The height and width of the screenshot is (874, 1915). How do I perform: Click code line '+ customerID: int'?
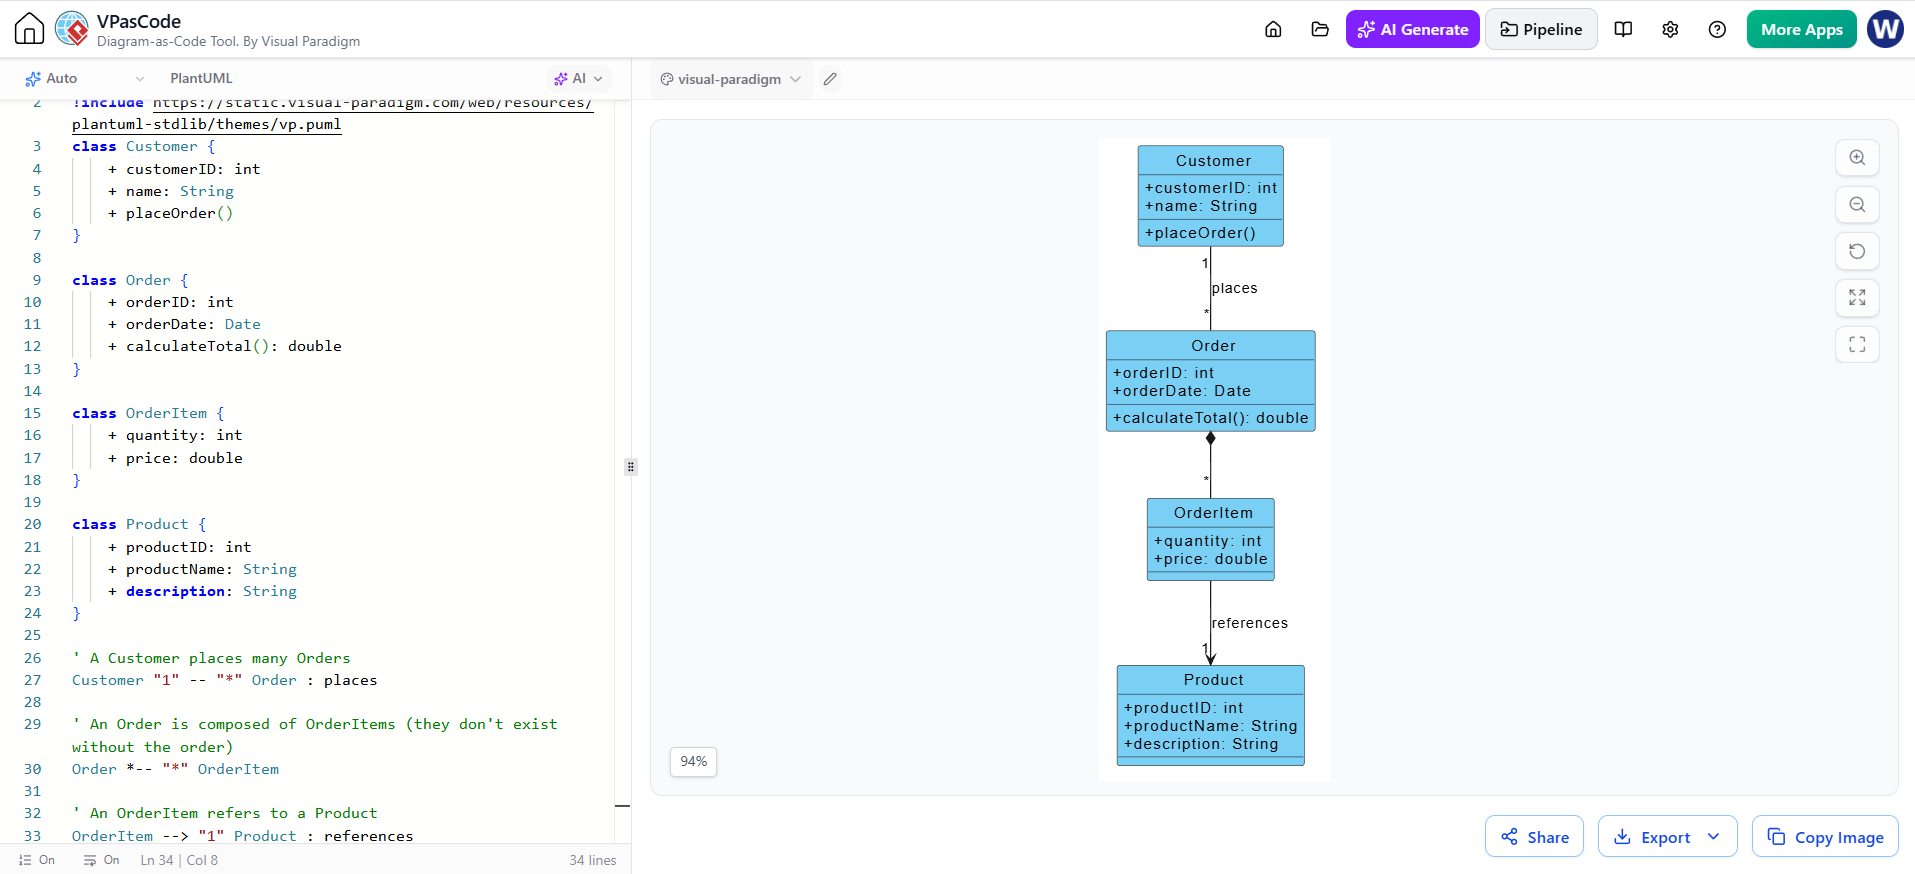pyautogui.click(x=184, y=169)
